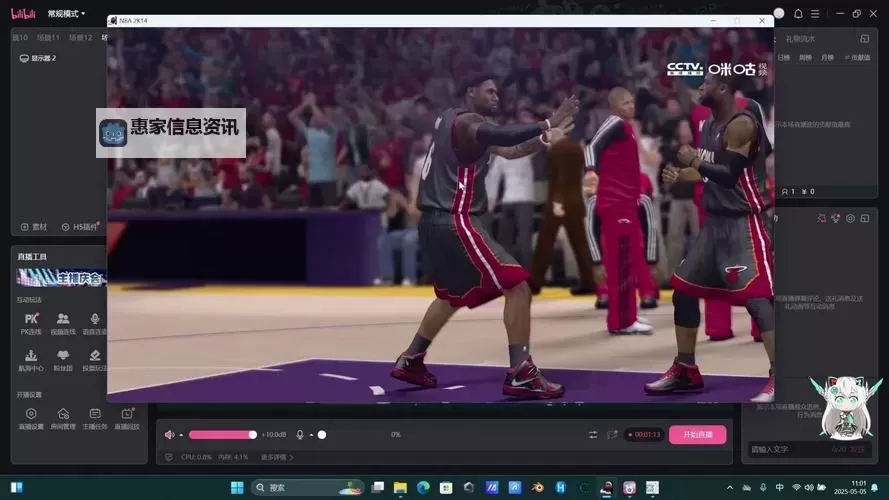Switch to the 日榜 tab
Viewport: 889px width, 500px height.
pos(784,58)
